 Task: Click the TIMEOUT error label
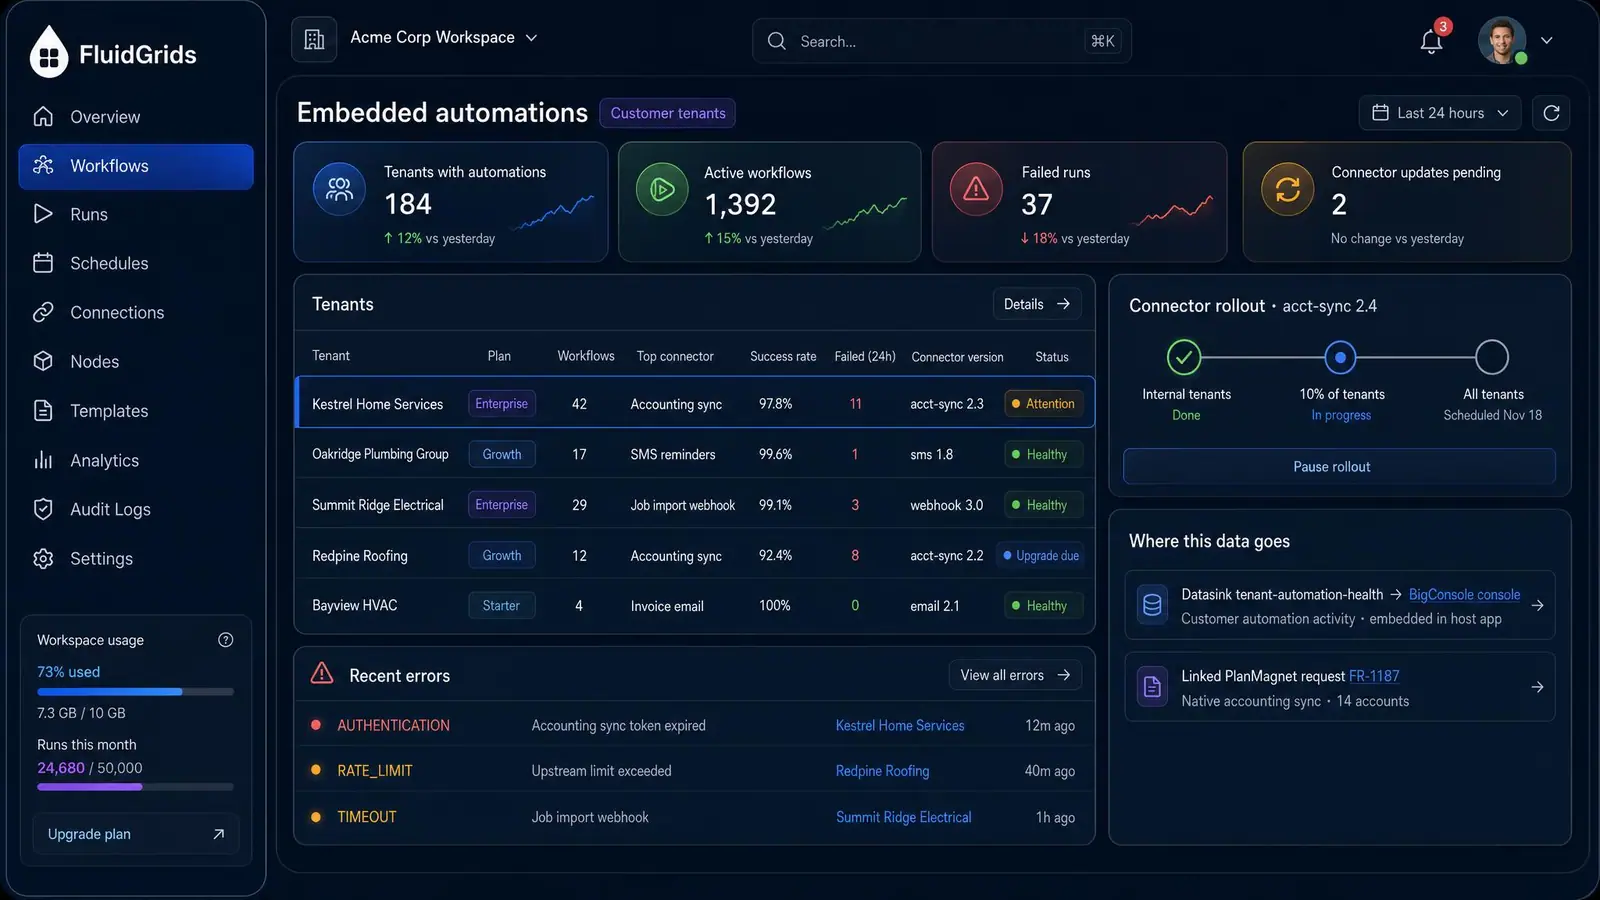(366, 817)
